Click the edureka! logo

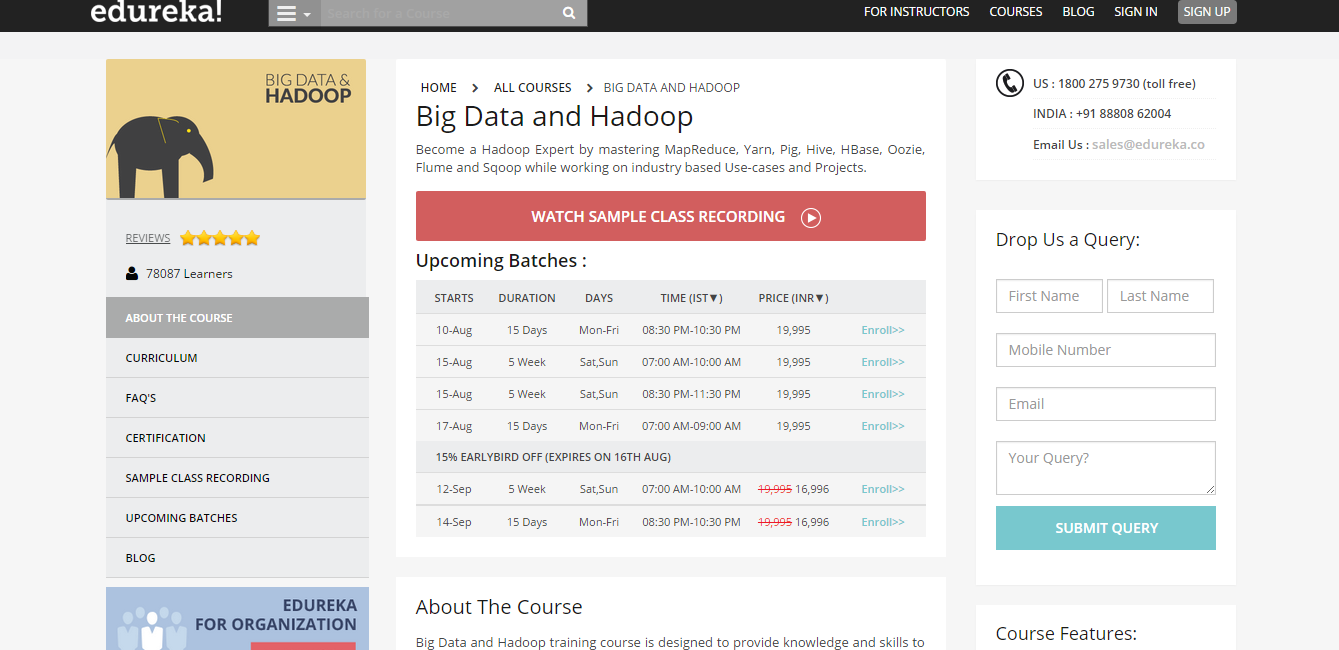click(x=156, y=11)
